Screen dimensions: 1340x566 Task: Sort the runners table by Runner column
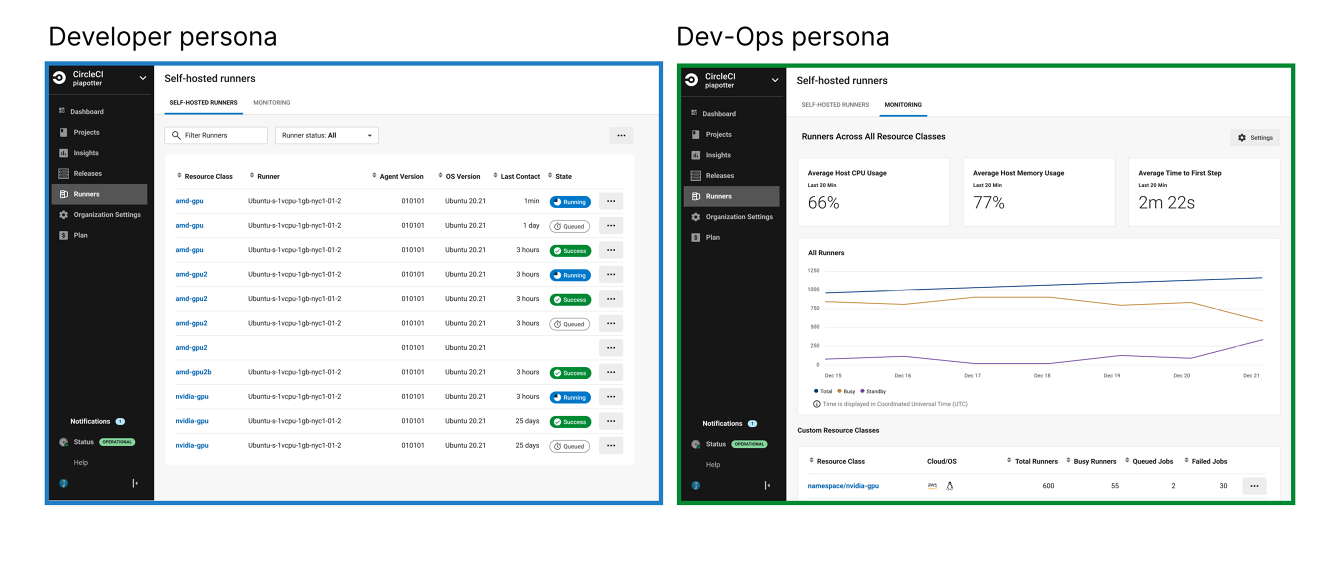pyautogui.click(x=265, y=176)
